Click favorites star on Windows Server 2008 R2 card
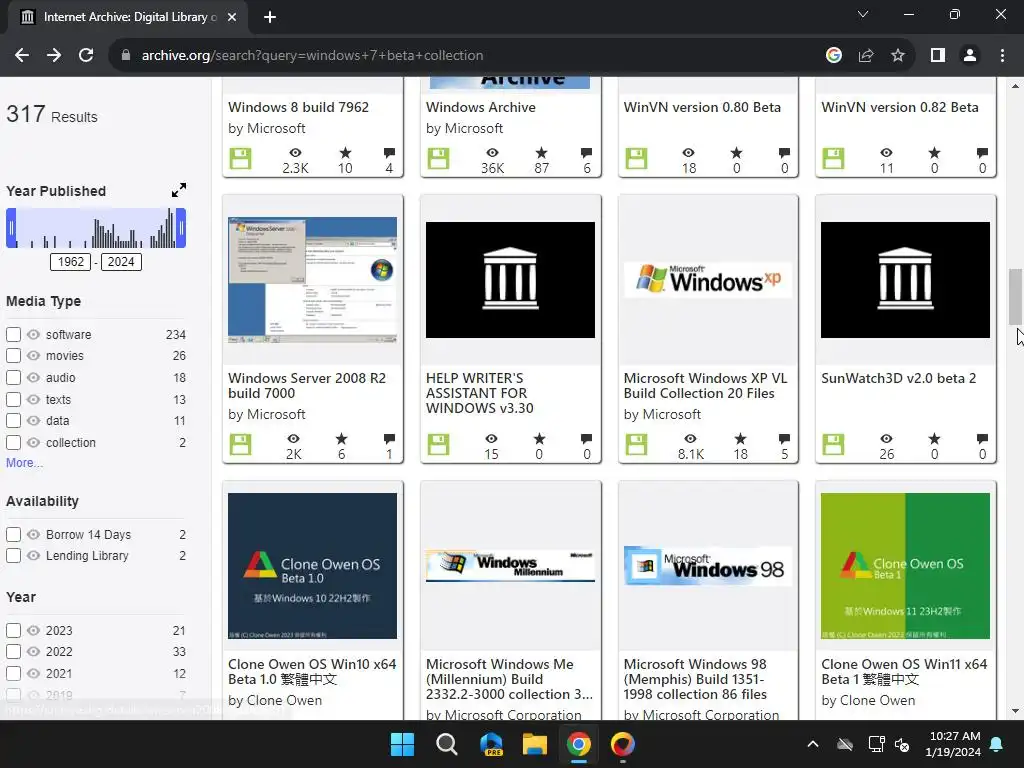 [x=342, y=439]
